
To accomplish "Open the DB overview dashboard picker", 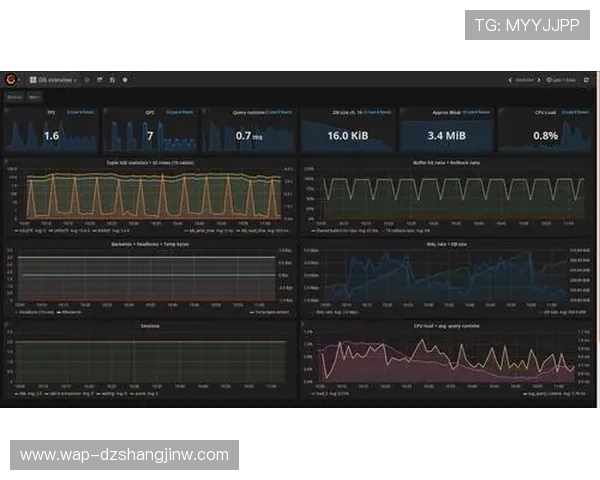I will pos(53,80).
